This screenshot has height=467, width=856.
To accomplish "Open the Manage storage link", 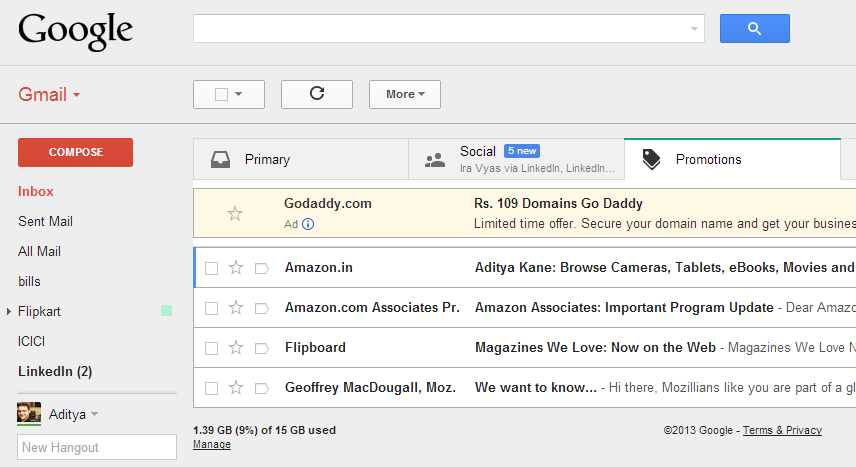I will [212, 445].
